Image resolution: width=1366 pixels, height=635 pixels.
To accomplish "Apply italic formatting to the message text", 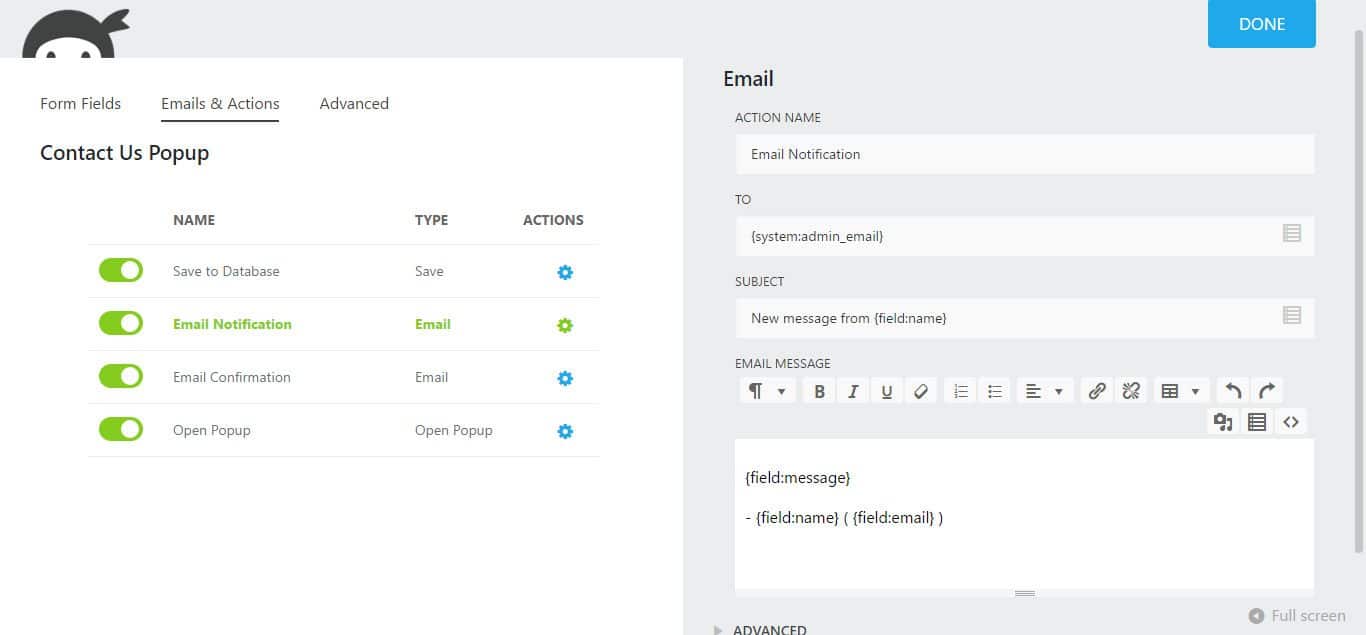I will (x=853, y=390).
